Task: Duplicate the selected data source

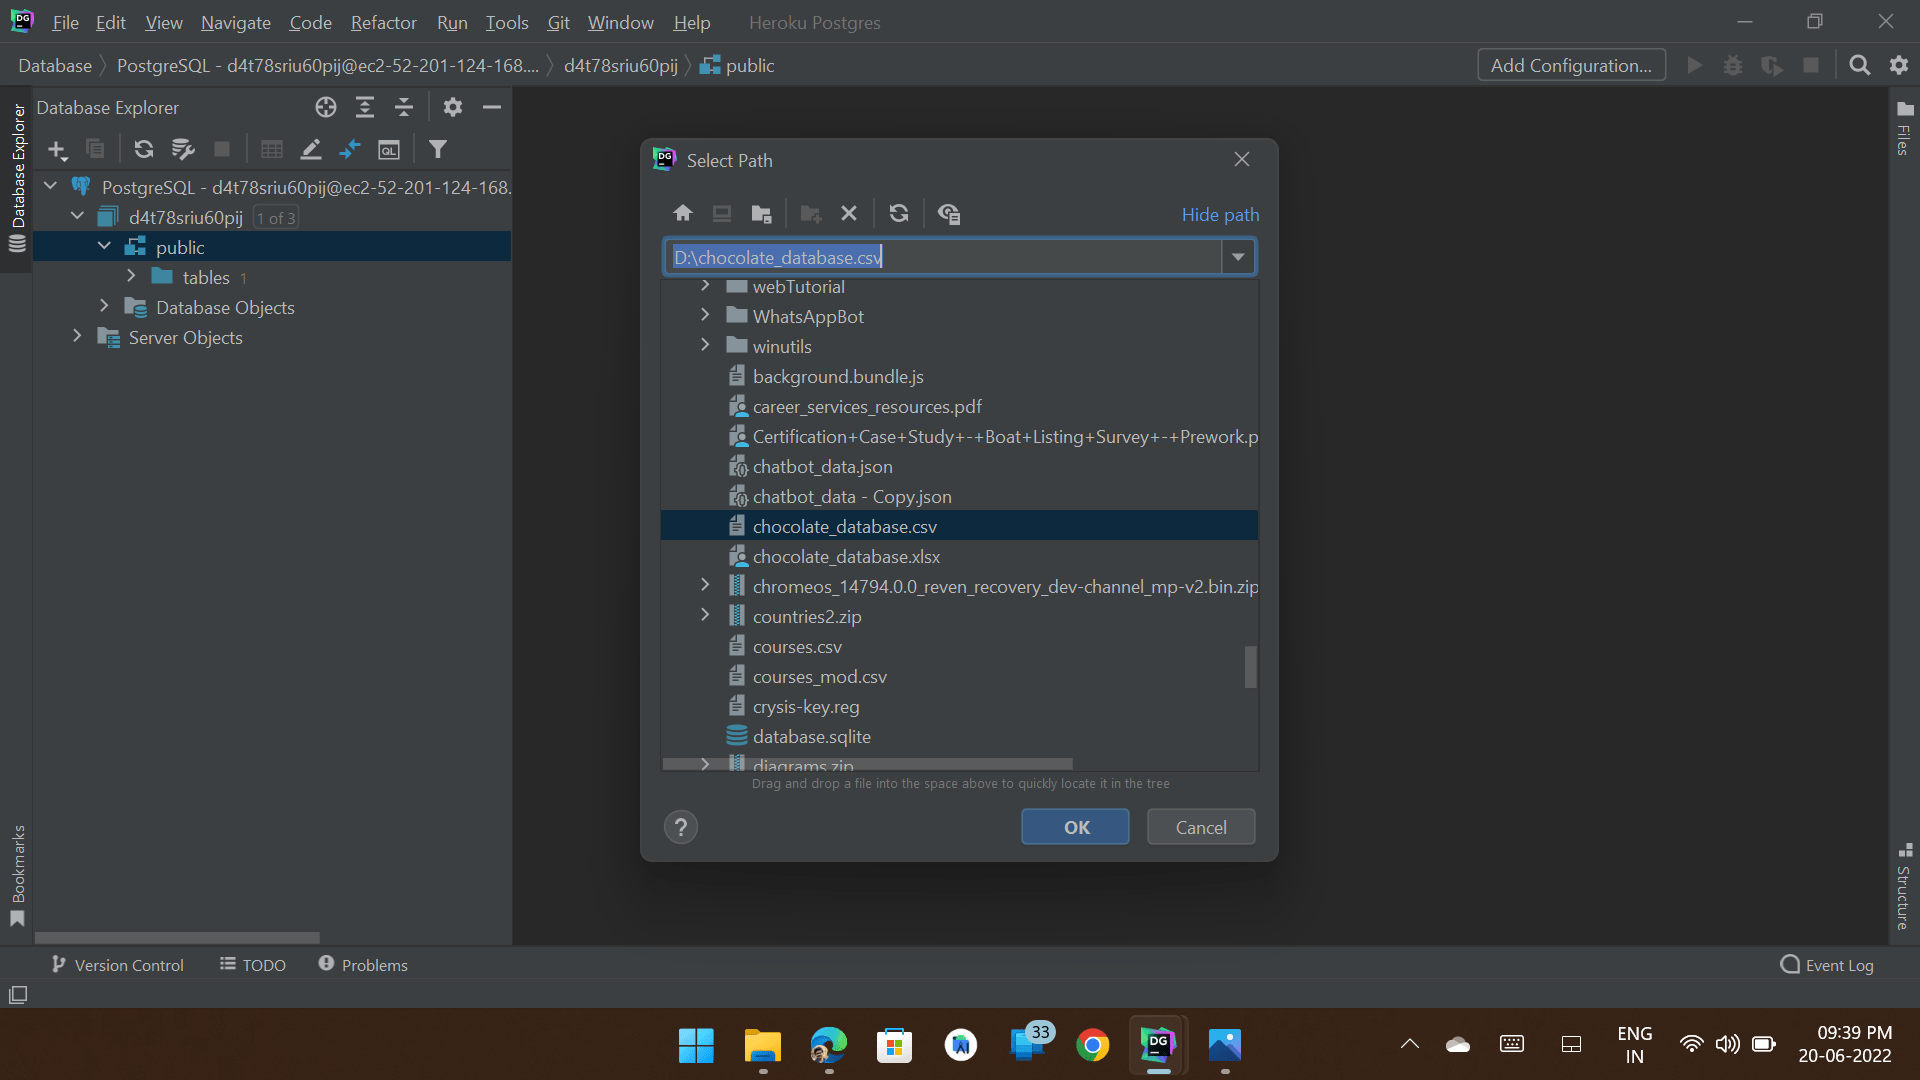Action: click(x=95, y=149)
